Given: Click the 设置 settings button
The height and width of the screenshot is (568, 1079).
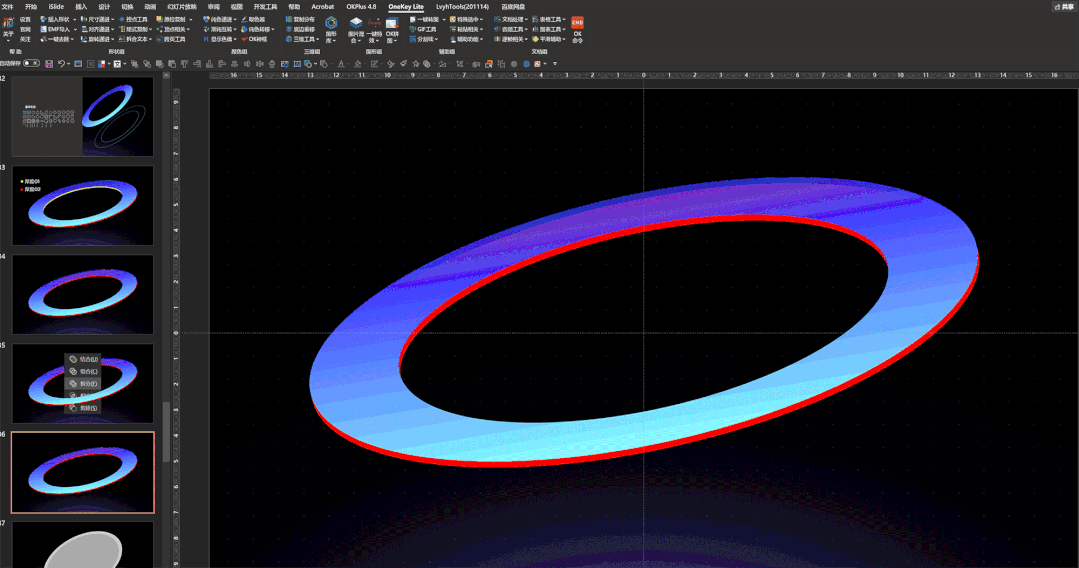Looking at the screenshot, I should pyautogui.click(x=25, y=19).
